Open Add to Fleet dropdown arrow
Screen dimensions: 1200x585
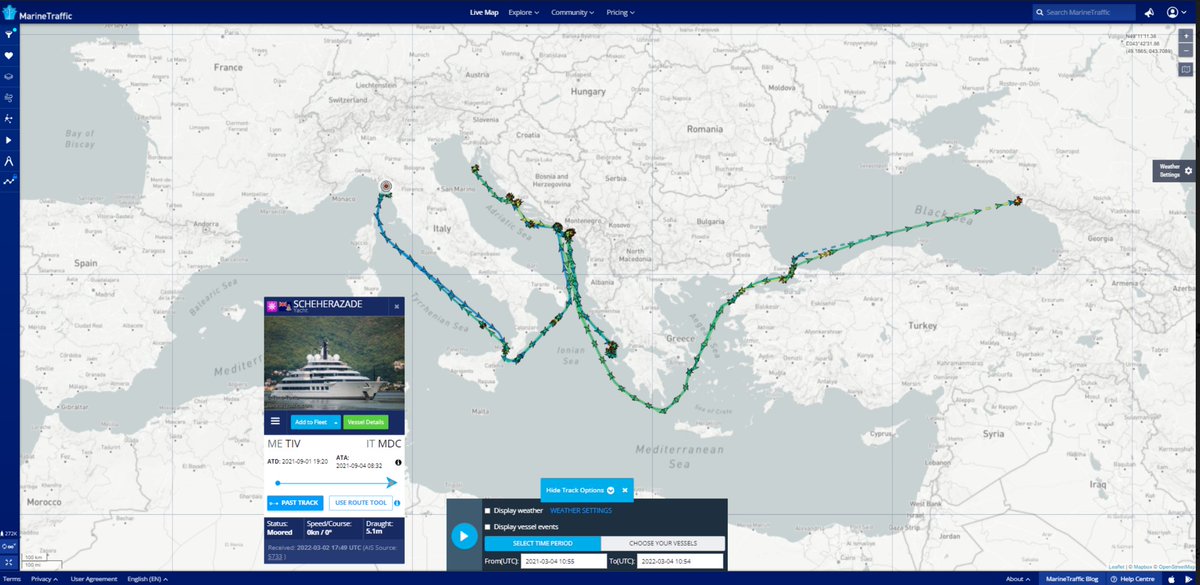point(336,422)
